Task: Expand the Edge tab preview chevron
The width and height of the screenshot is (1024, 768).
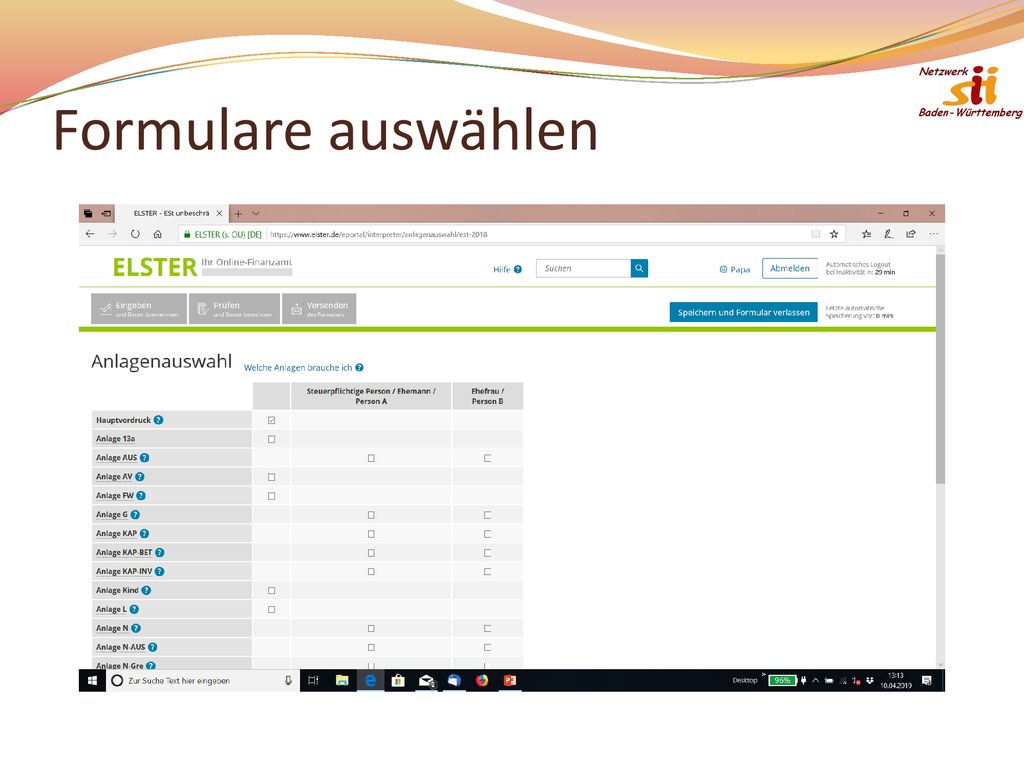Action: pyautogui.click(x=256, y=214)
